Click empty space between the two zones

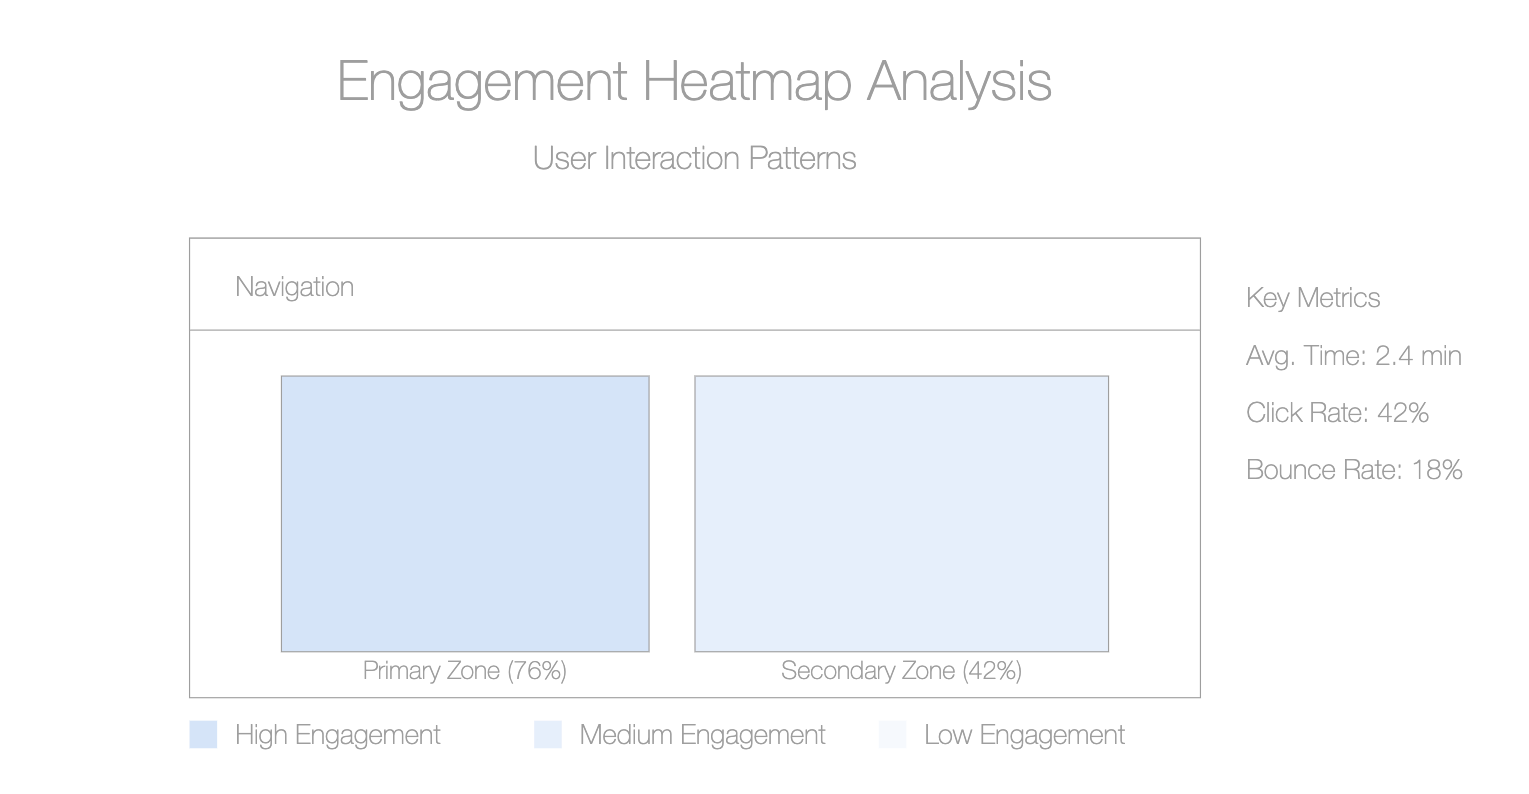pos(672,514)
